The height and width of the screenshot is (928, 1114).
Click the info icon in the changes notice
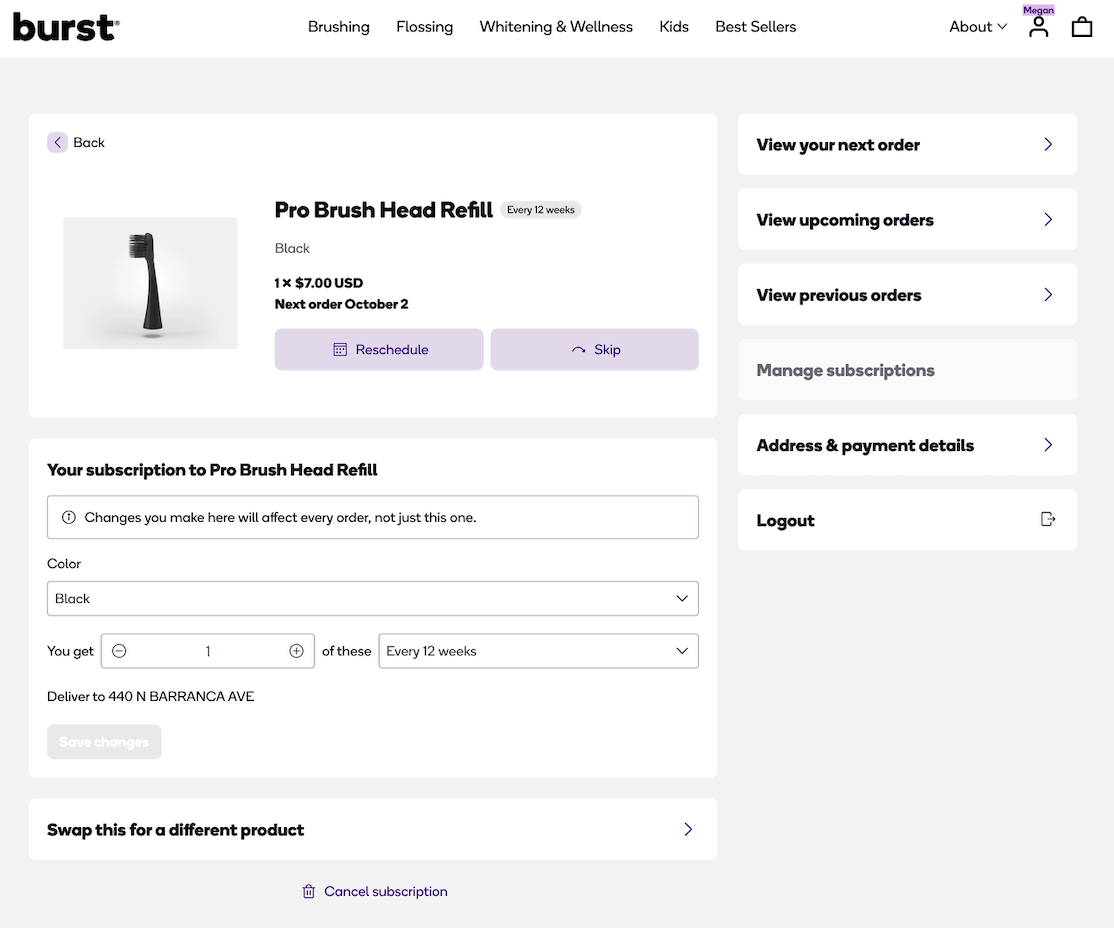pyautogui.click(x=69, y=517)
